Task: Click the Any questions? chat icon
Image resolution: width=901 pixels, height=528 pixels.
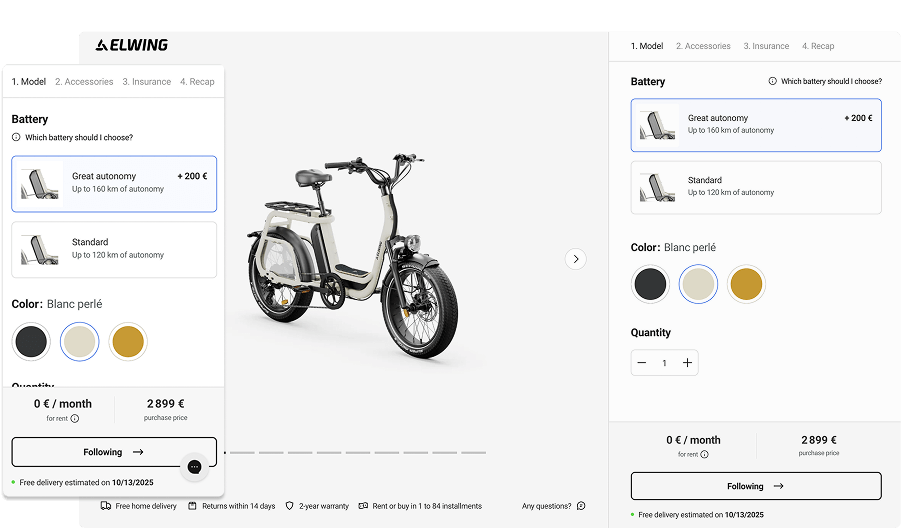Action: 581,506
